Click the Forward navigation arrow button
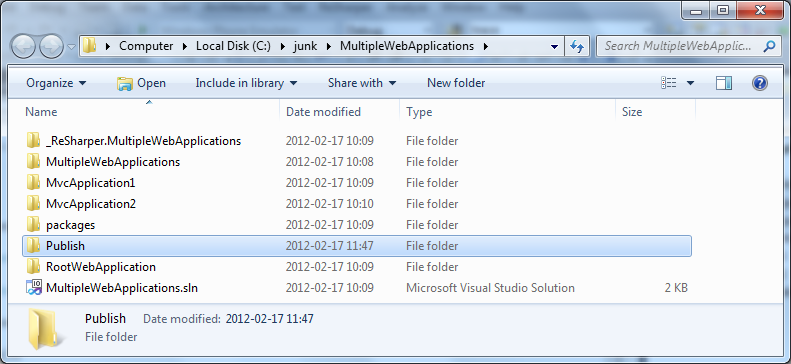 (51, 46)
